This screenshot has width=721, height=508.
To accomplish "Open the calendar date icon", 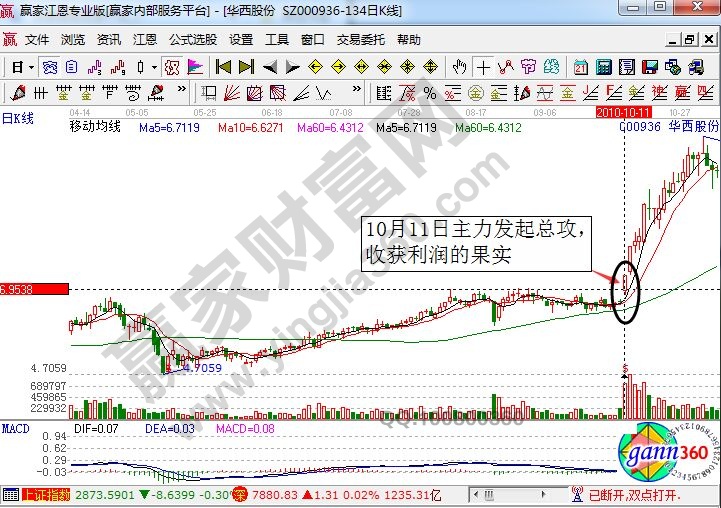I will click(x=580, y=67).
